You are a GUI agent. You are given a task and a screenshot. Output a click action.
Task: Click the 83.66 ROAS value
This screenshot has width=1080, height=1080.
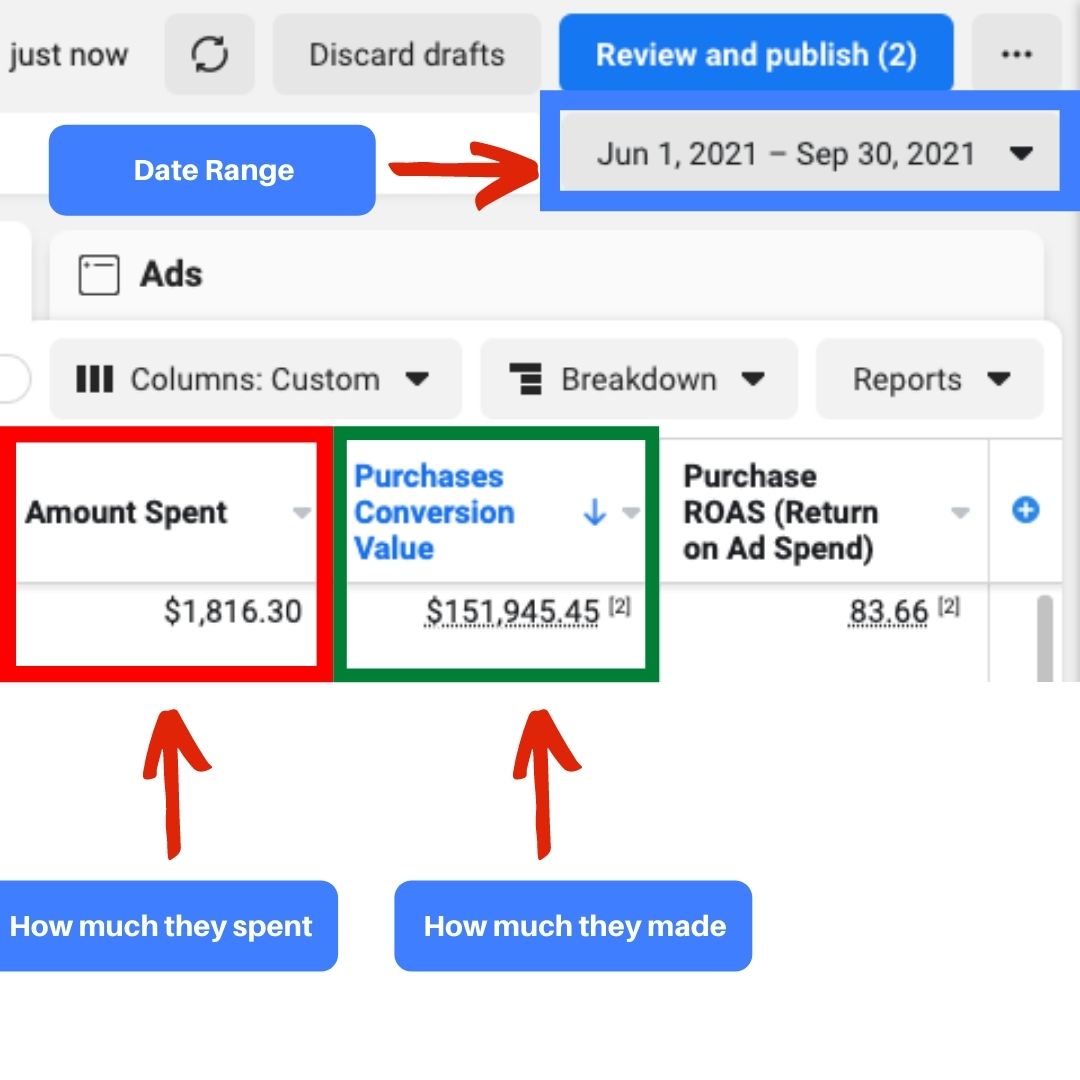tap(888, 611)
